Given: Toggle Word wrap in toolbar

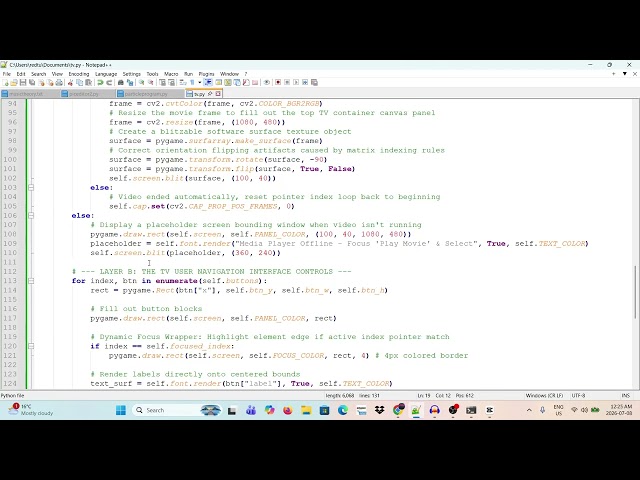Looking at the screenshot, I should [183, 82].
